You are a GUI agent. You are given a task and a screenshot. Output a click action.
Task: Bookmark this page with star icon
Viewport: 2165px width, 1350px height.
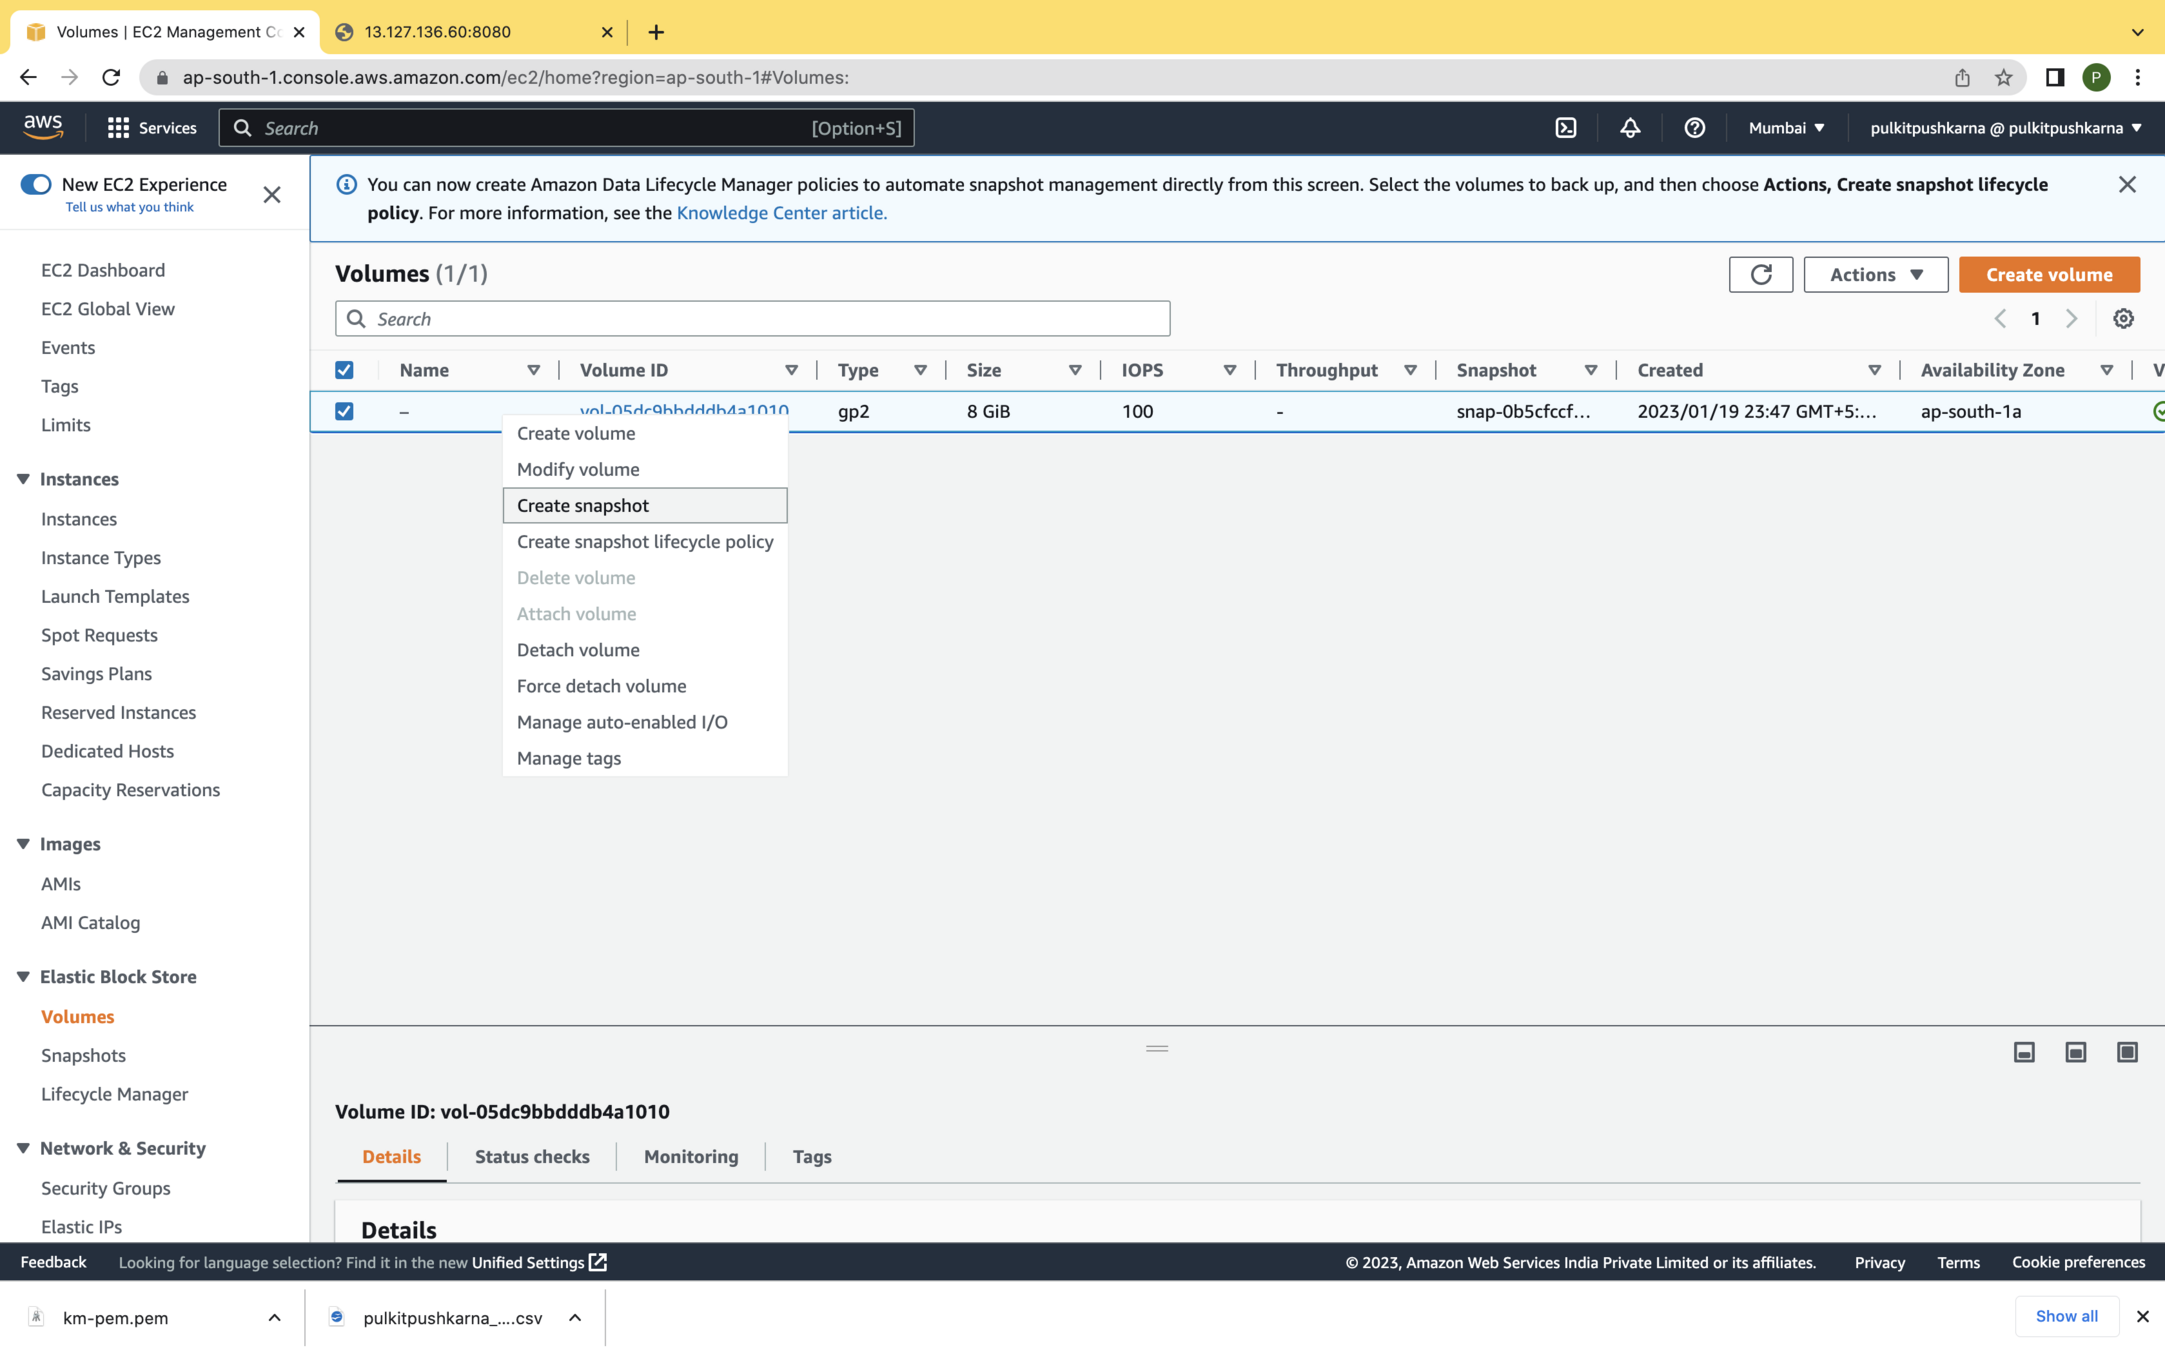2003,77
